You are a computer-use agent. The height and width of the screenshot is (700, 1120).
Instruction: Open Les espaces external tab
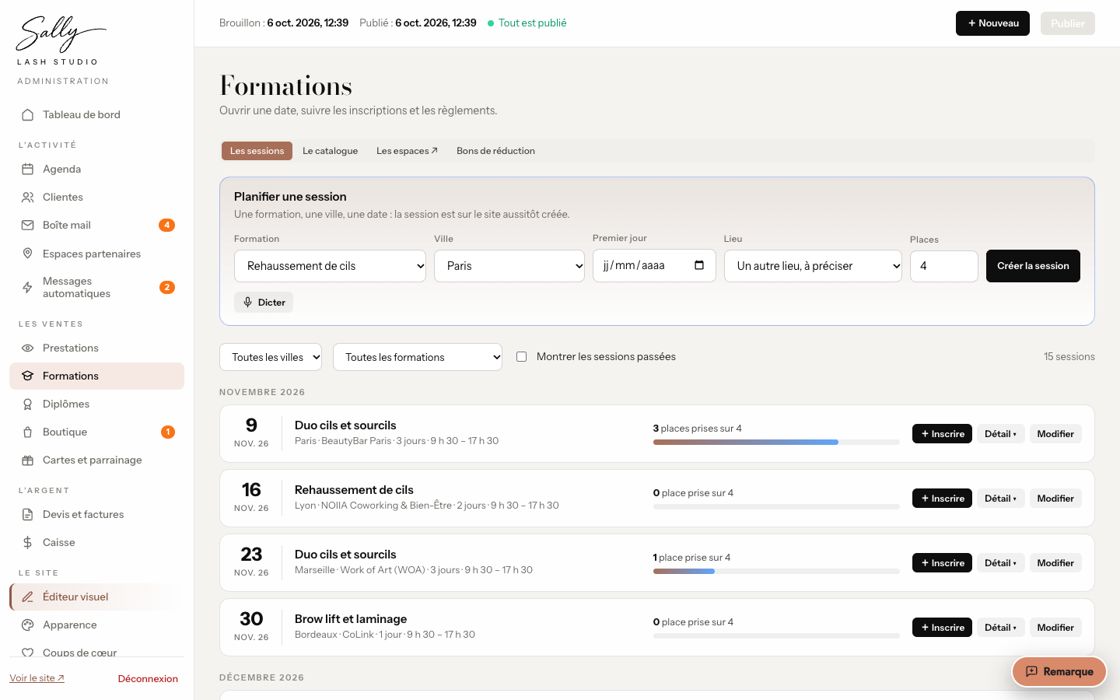406,151
